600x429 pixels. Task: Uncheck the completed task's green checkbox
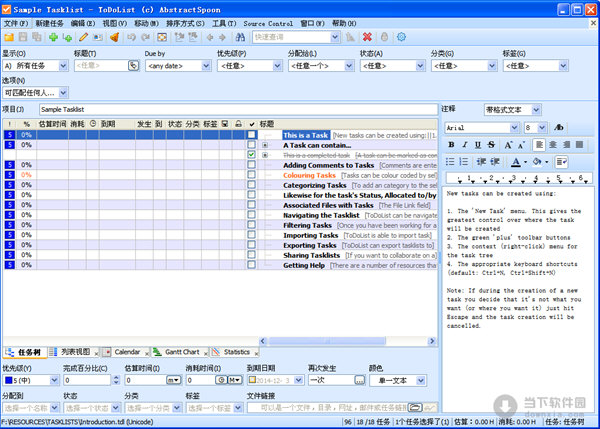(251, 155)
